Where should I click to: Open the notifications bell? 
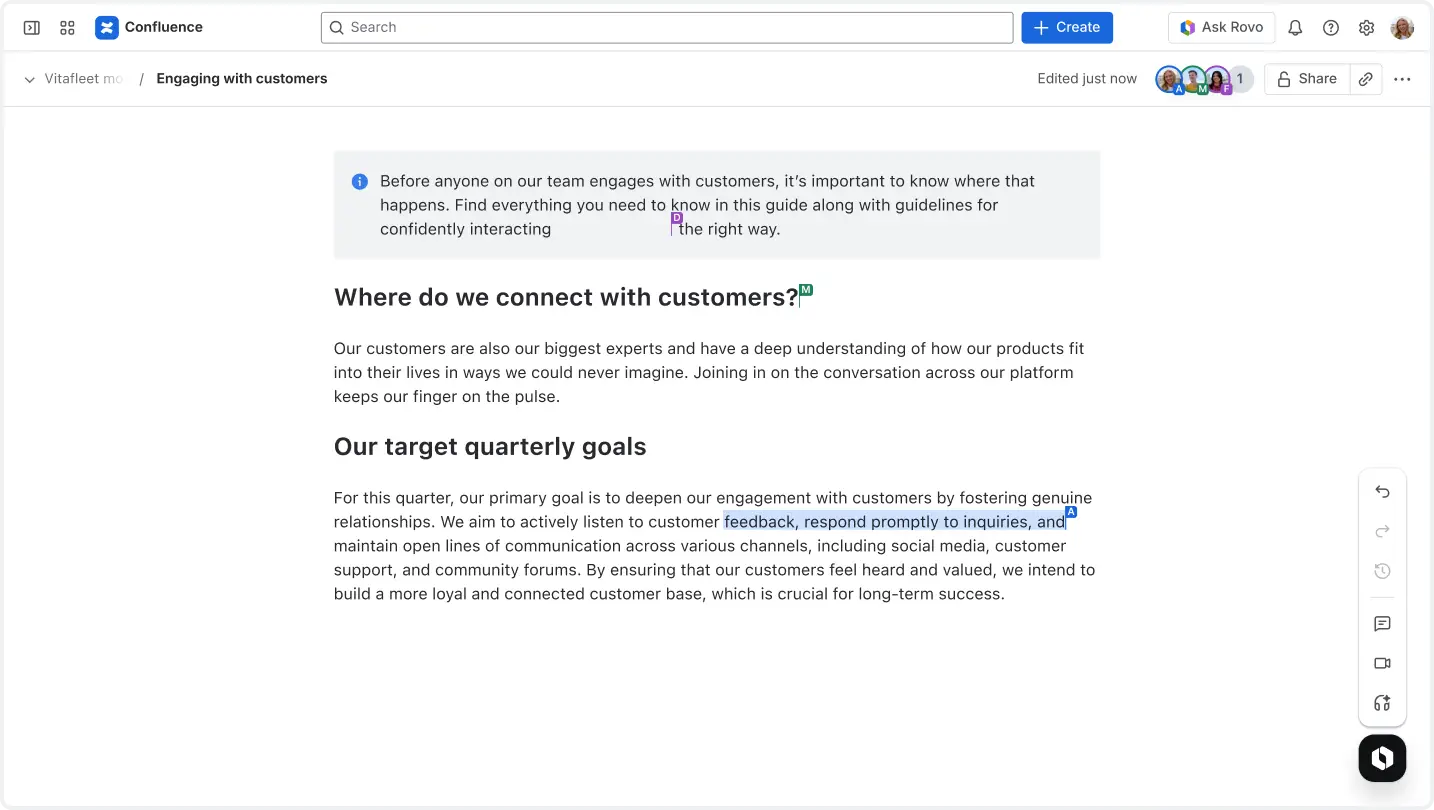pos(1295,28)
